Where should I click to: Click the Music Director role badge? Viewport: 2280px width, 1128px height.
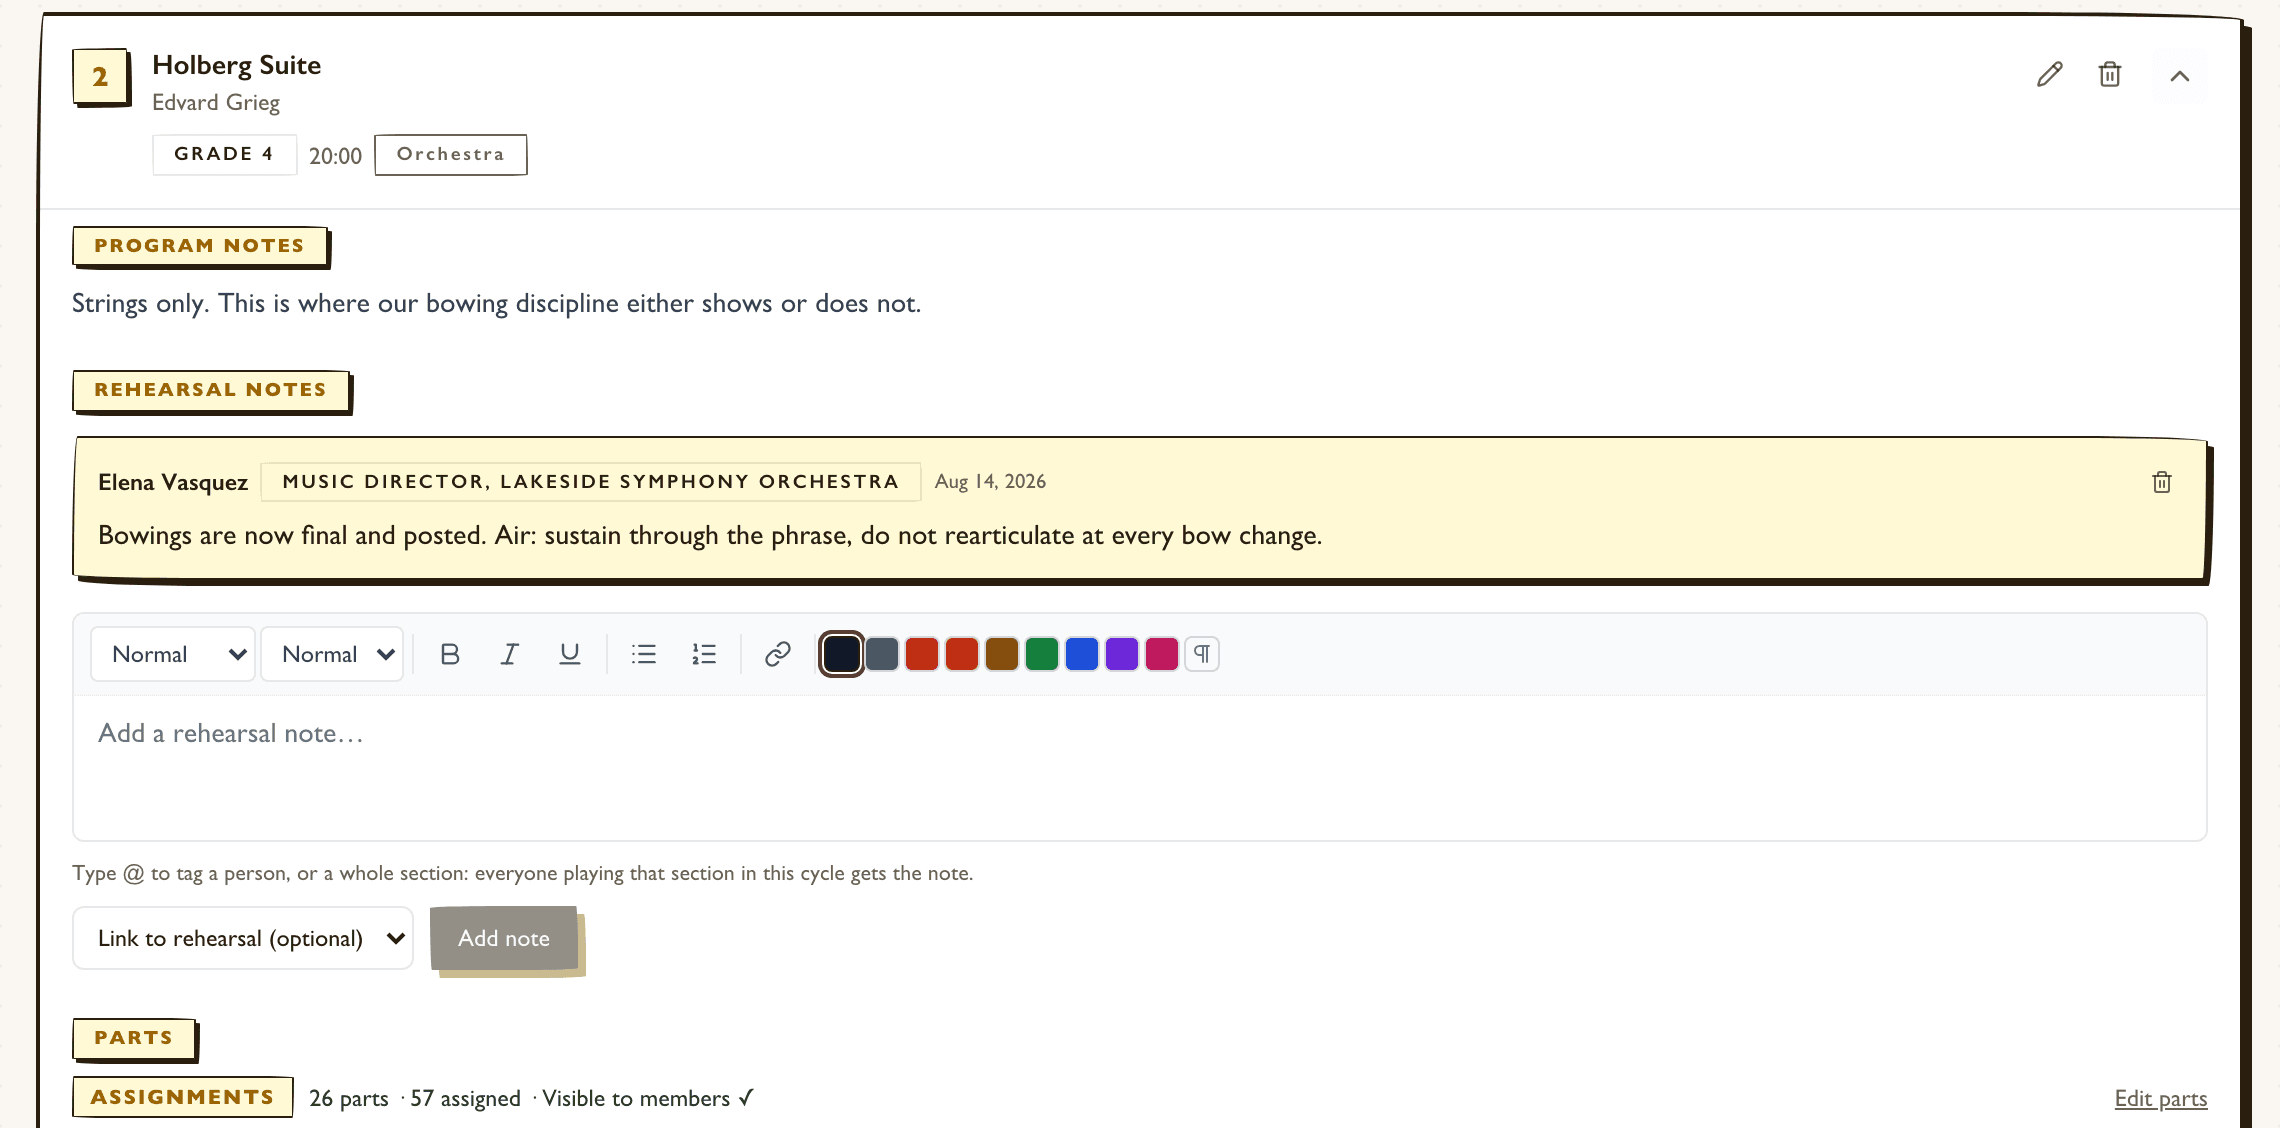[x=591, y=481]
